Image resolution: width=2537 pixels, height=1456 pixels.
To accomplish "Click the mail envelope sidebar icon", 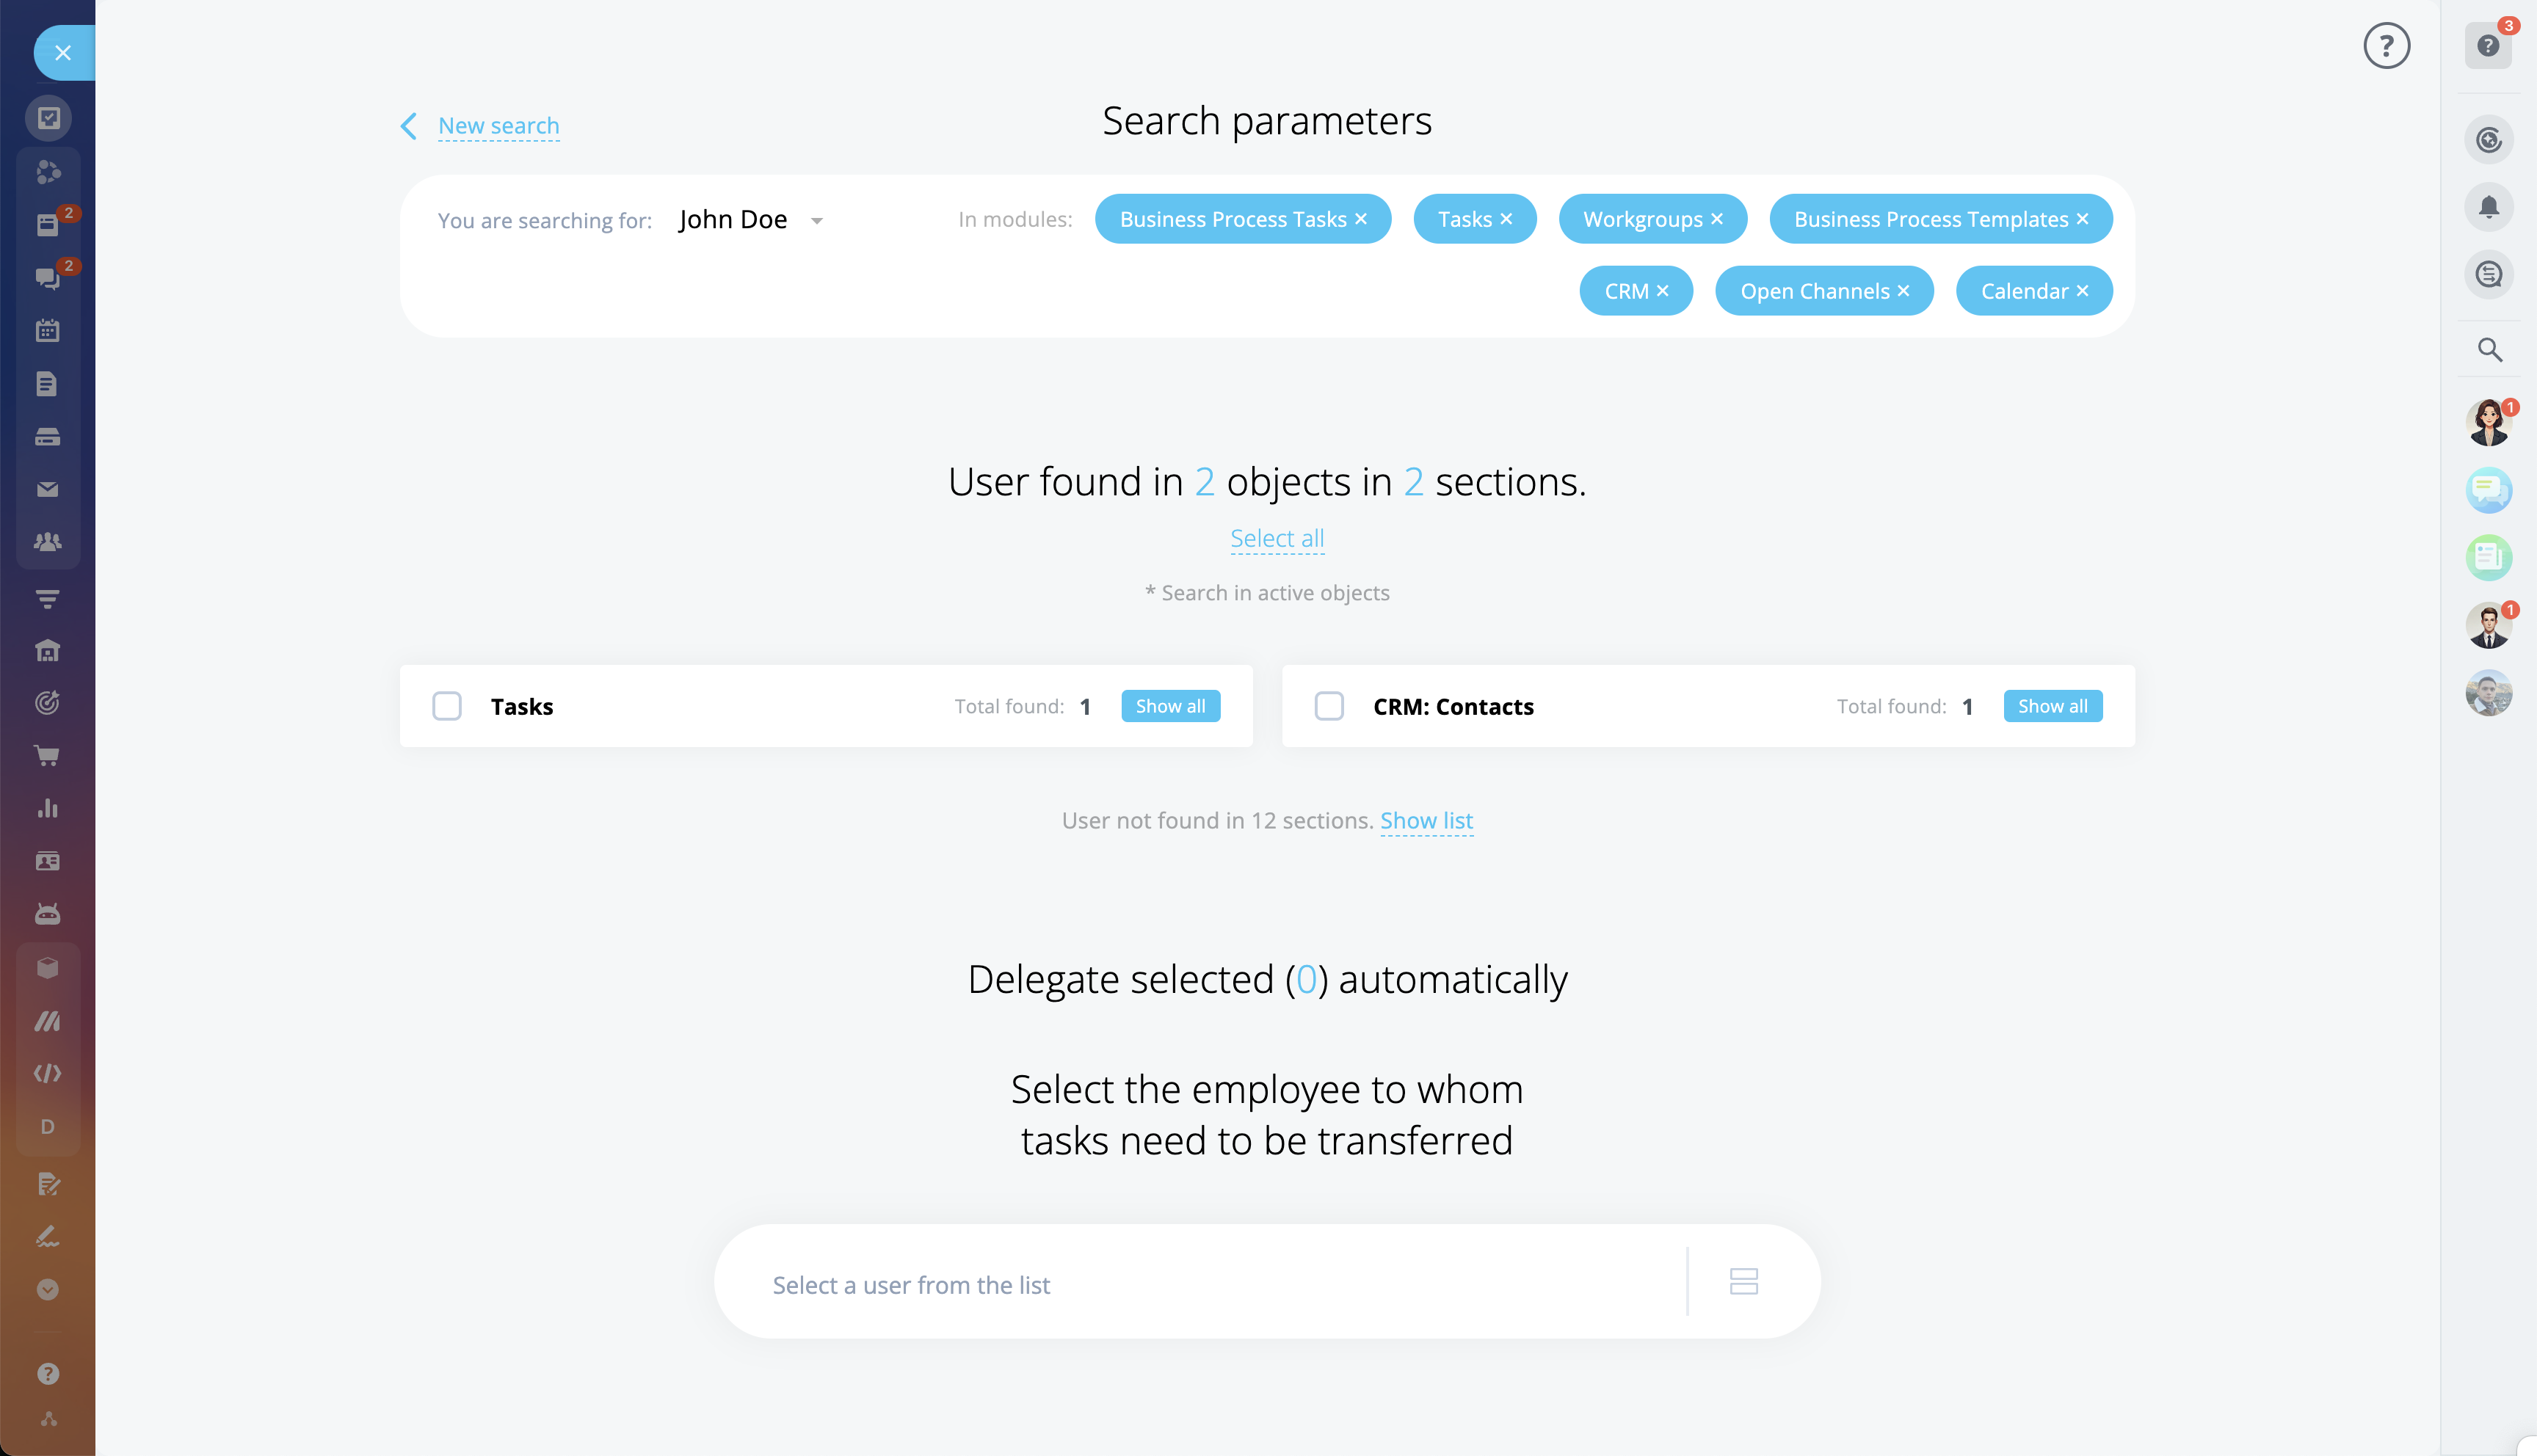I will coord(47,489).
